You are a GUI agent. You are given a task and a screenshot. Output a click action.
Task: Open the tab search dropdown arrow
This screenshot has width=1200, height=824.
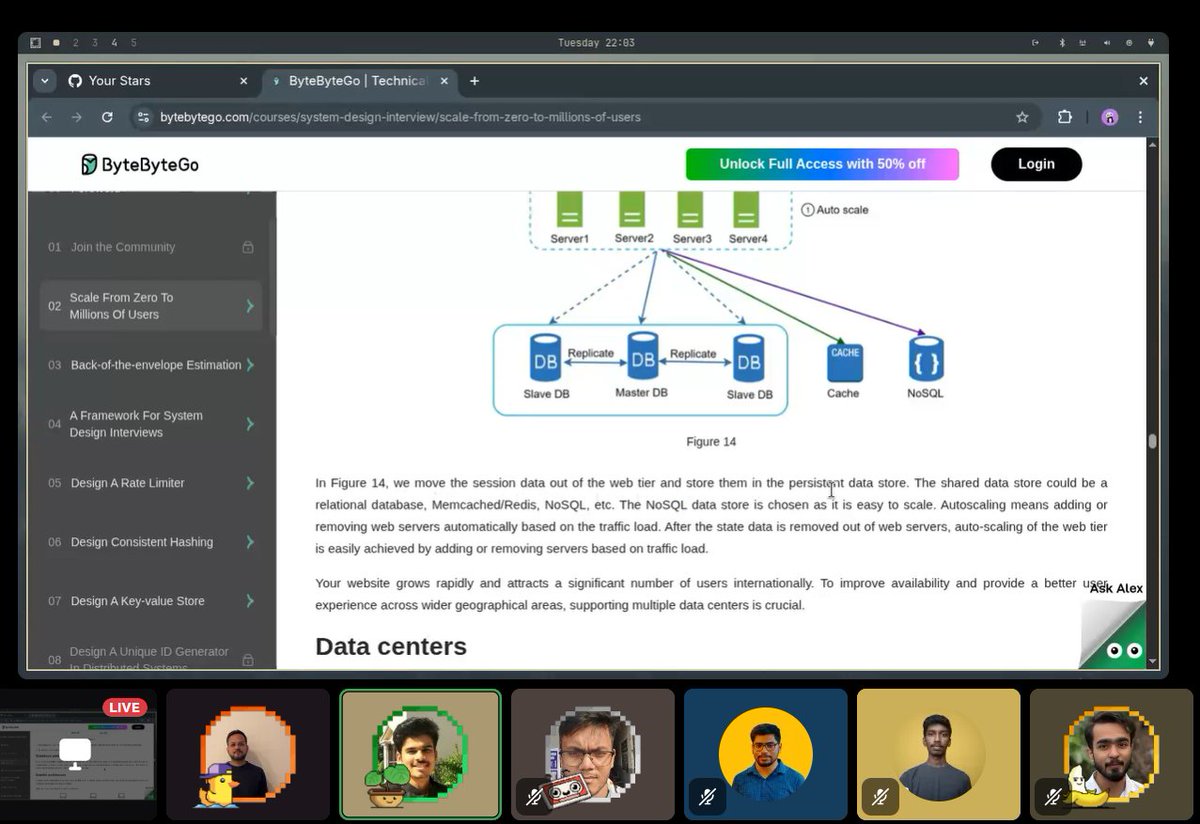tap(44, 81)
